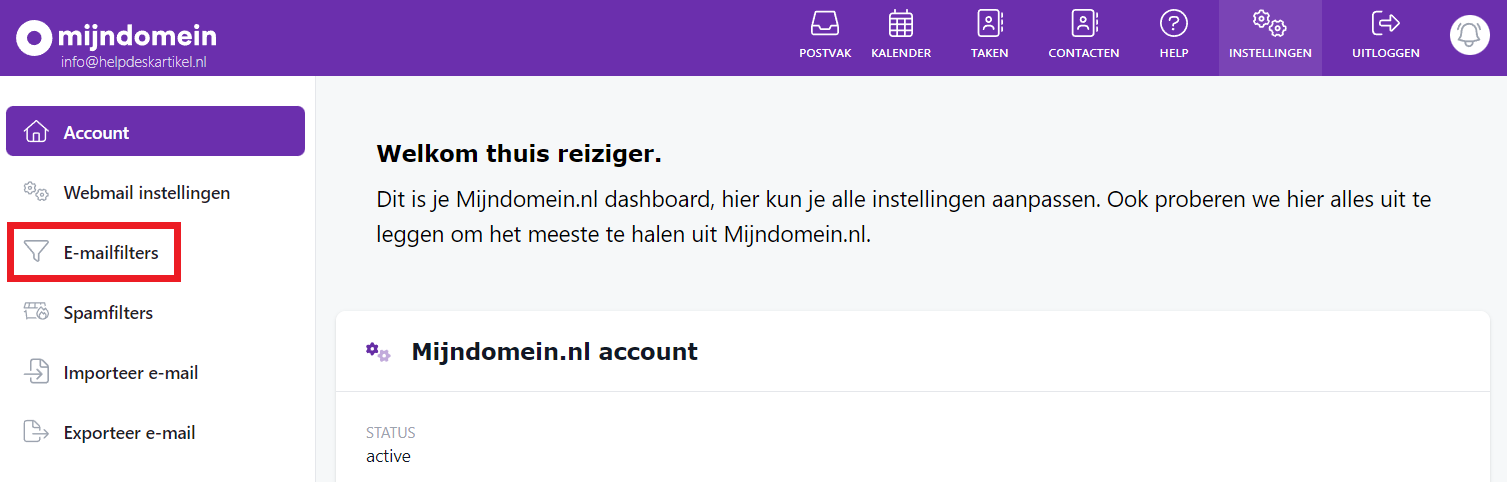Click the funnel icon beside E-mailfilters
This screenshot has width=1507, height=482.
pos(36,253)
